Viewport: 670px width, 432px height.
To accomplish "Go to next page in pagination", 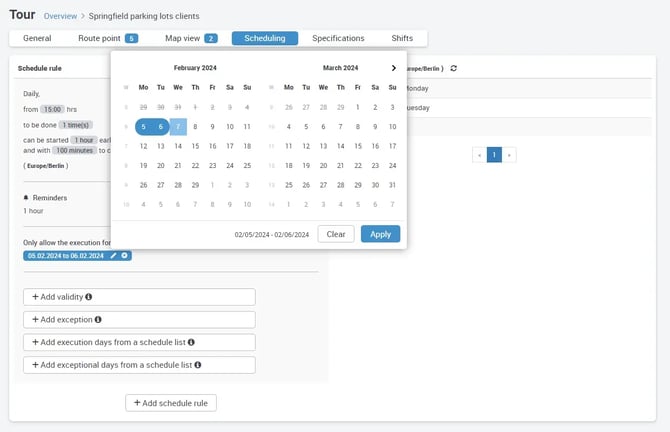I will 509,155.
